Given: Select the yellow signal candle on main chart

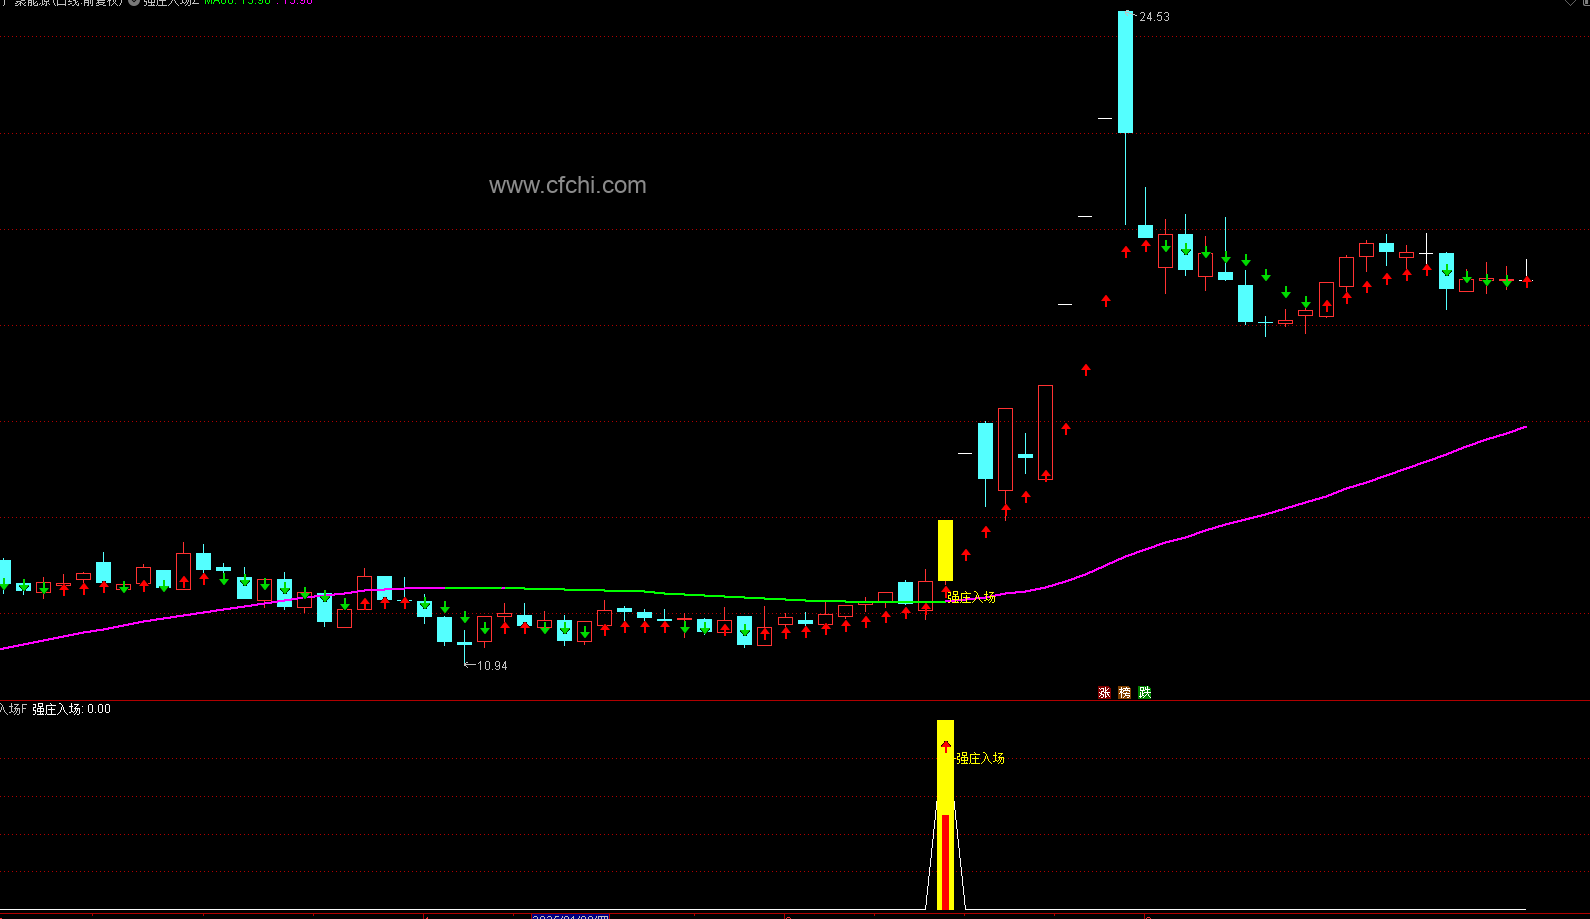Looking at the screenshot, I should 945,550.
